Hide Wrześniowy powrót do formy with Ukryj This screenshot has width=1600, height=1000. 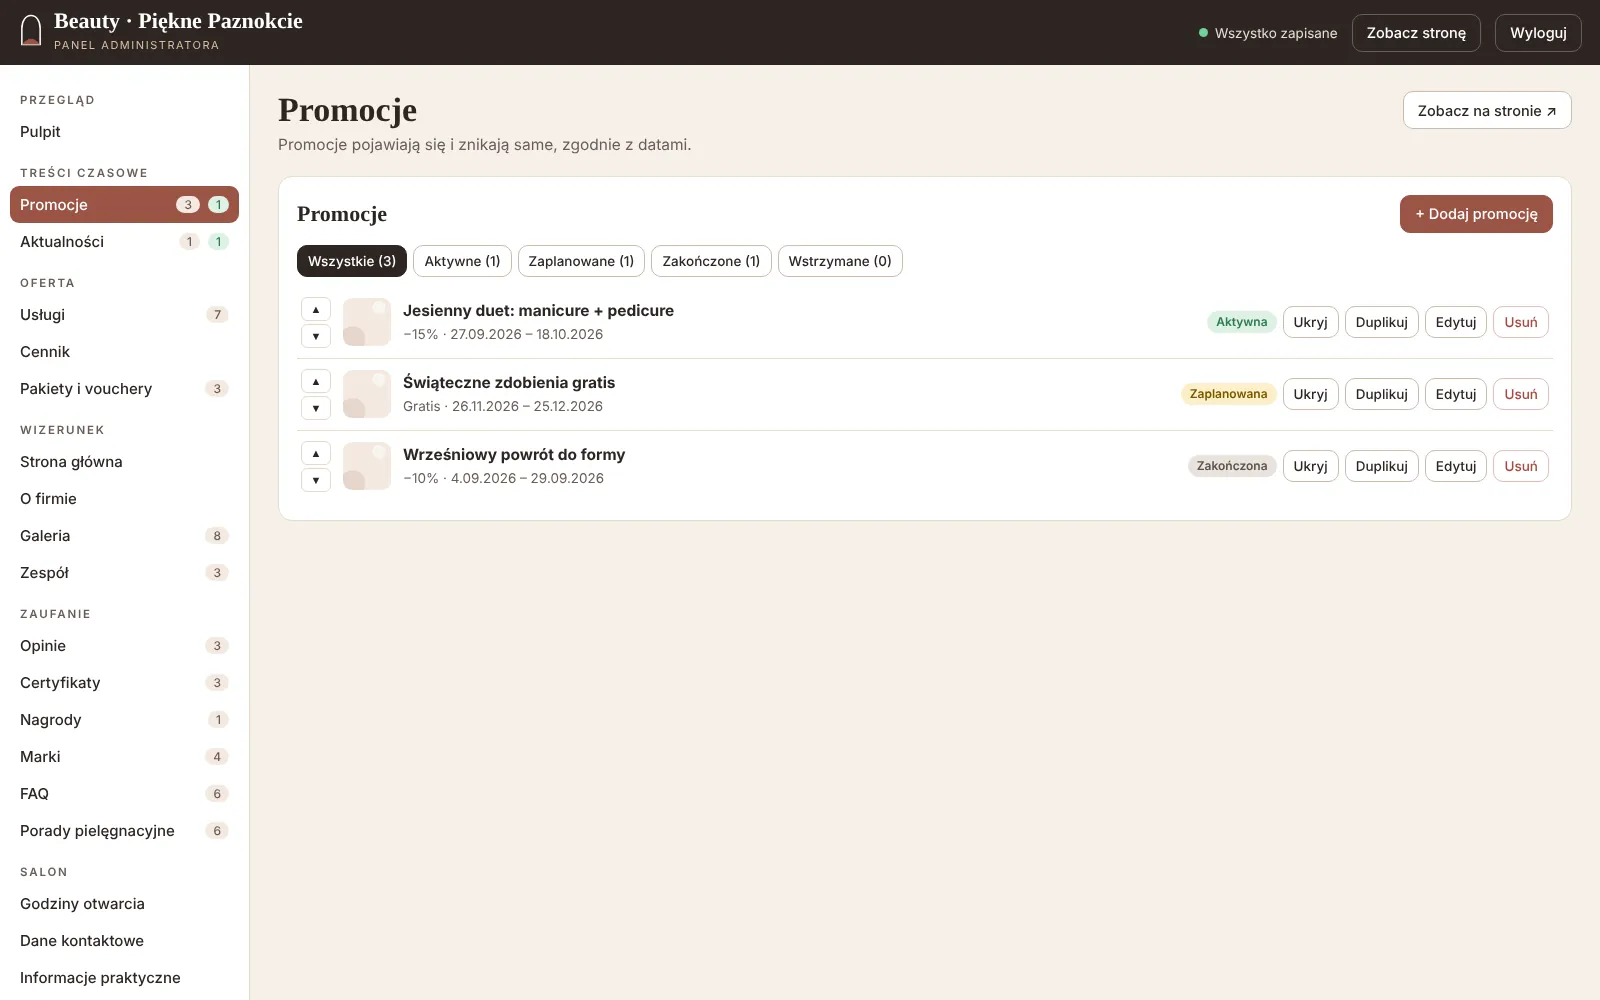pos(1310,466)
